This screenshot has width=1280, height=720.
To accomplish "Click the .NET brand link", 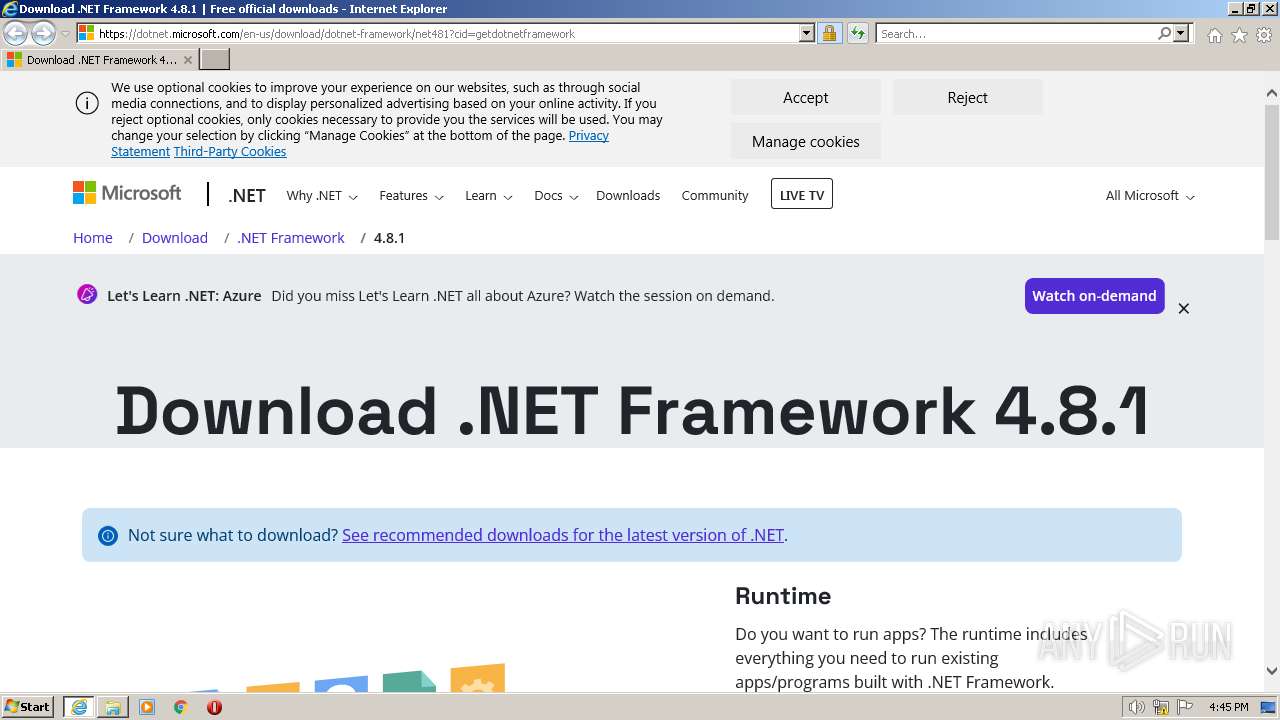I will (246, 195).
